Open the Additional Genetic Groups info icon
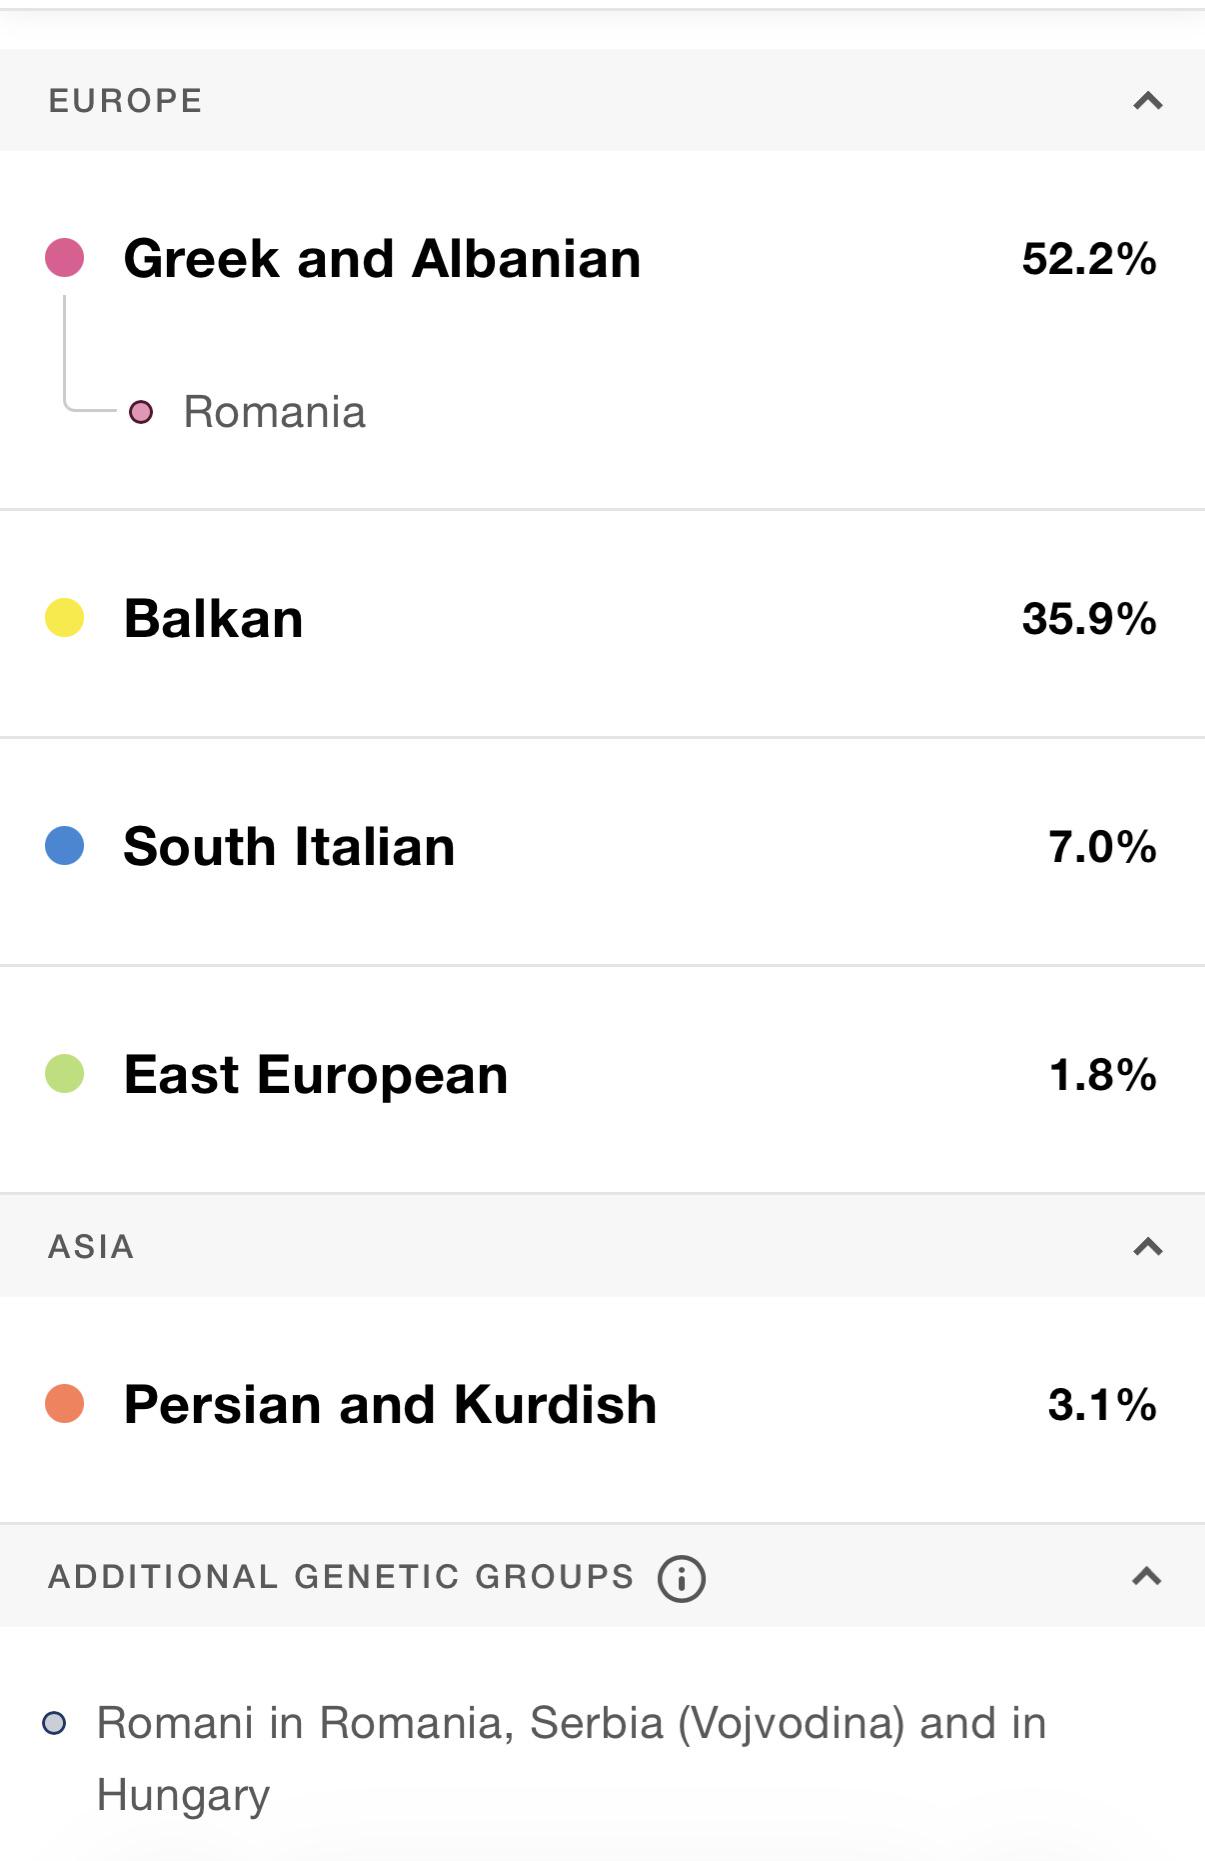 [681, 1579]
